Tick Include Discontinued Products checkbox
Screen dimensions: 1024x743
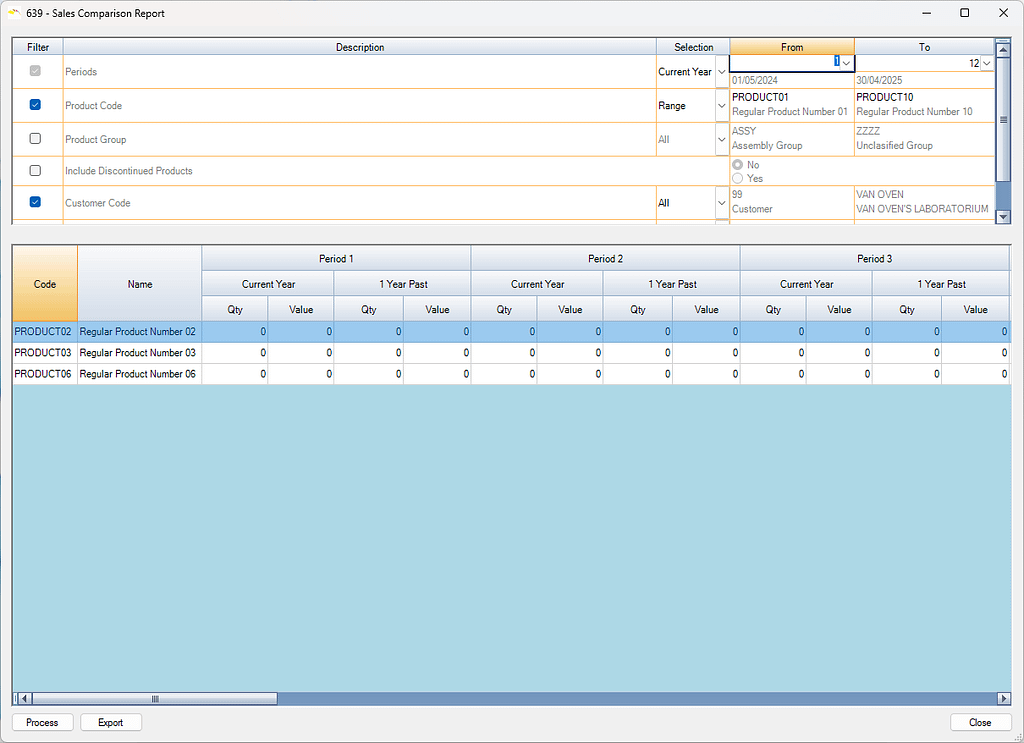pos(36,170)
